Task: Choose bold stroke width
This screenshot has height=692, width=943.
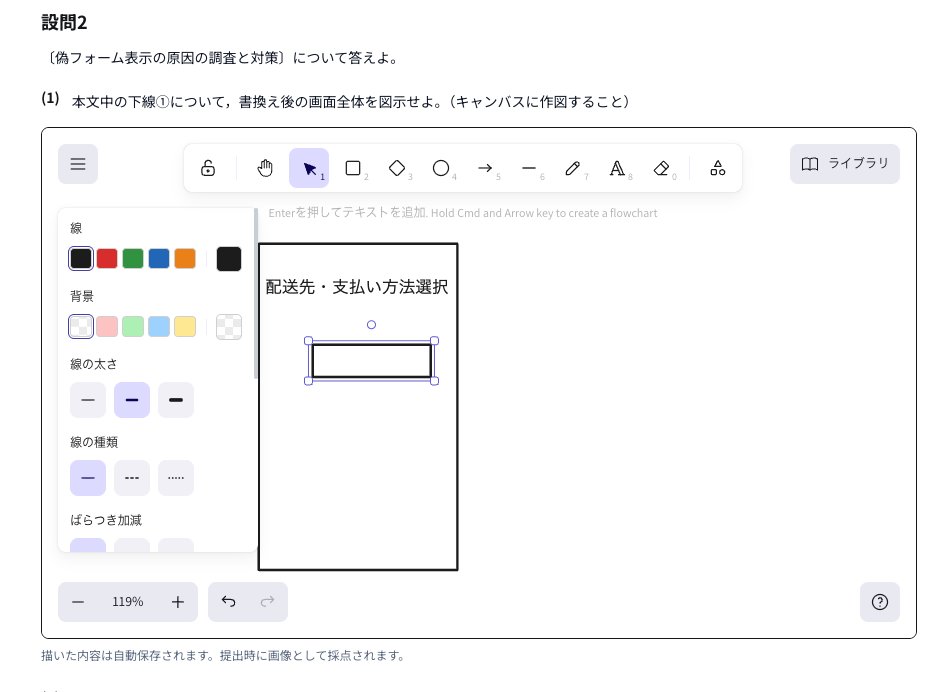Action: tap(132, 400)
